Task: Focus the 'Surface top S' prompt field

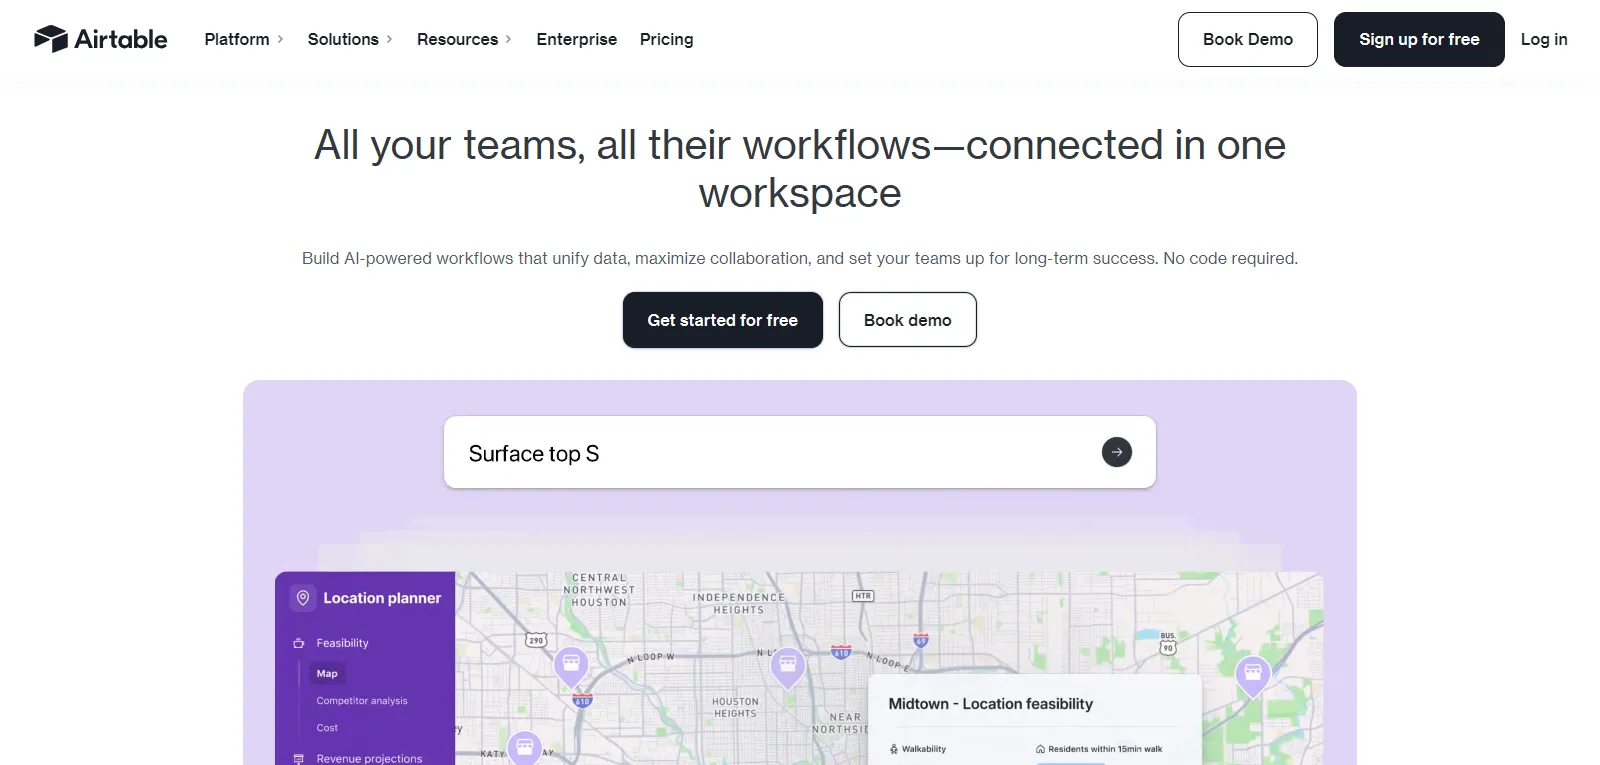Action: click(x=800, y=452)
